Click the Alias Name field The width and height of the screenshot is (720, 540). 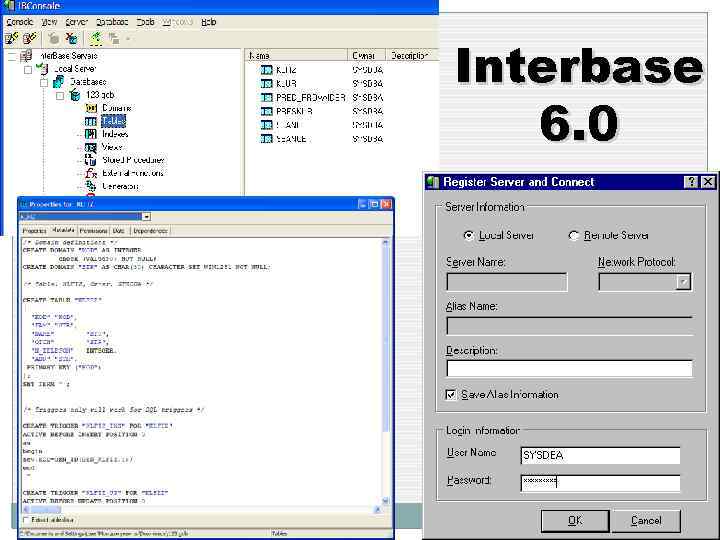(x=569, y=326)
